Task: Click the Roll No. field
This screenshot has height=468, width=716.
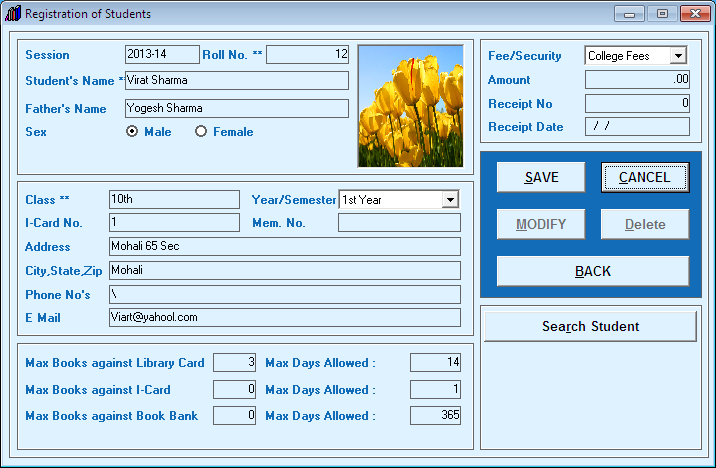Action: [x=307, y=54]
